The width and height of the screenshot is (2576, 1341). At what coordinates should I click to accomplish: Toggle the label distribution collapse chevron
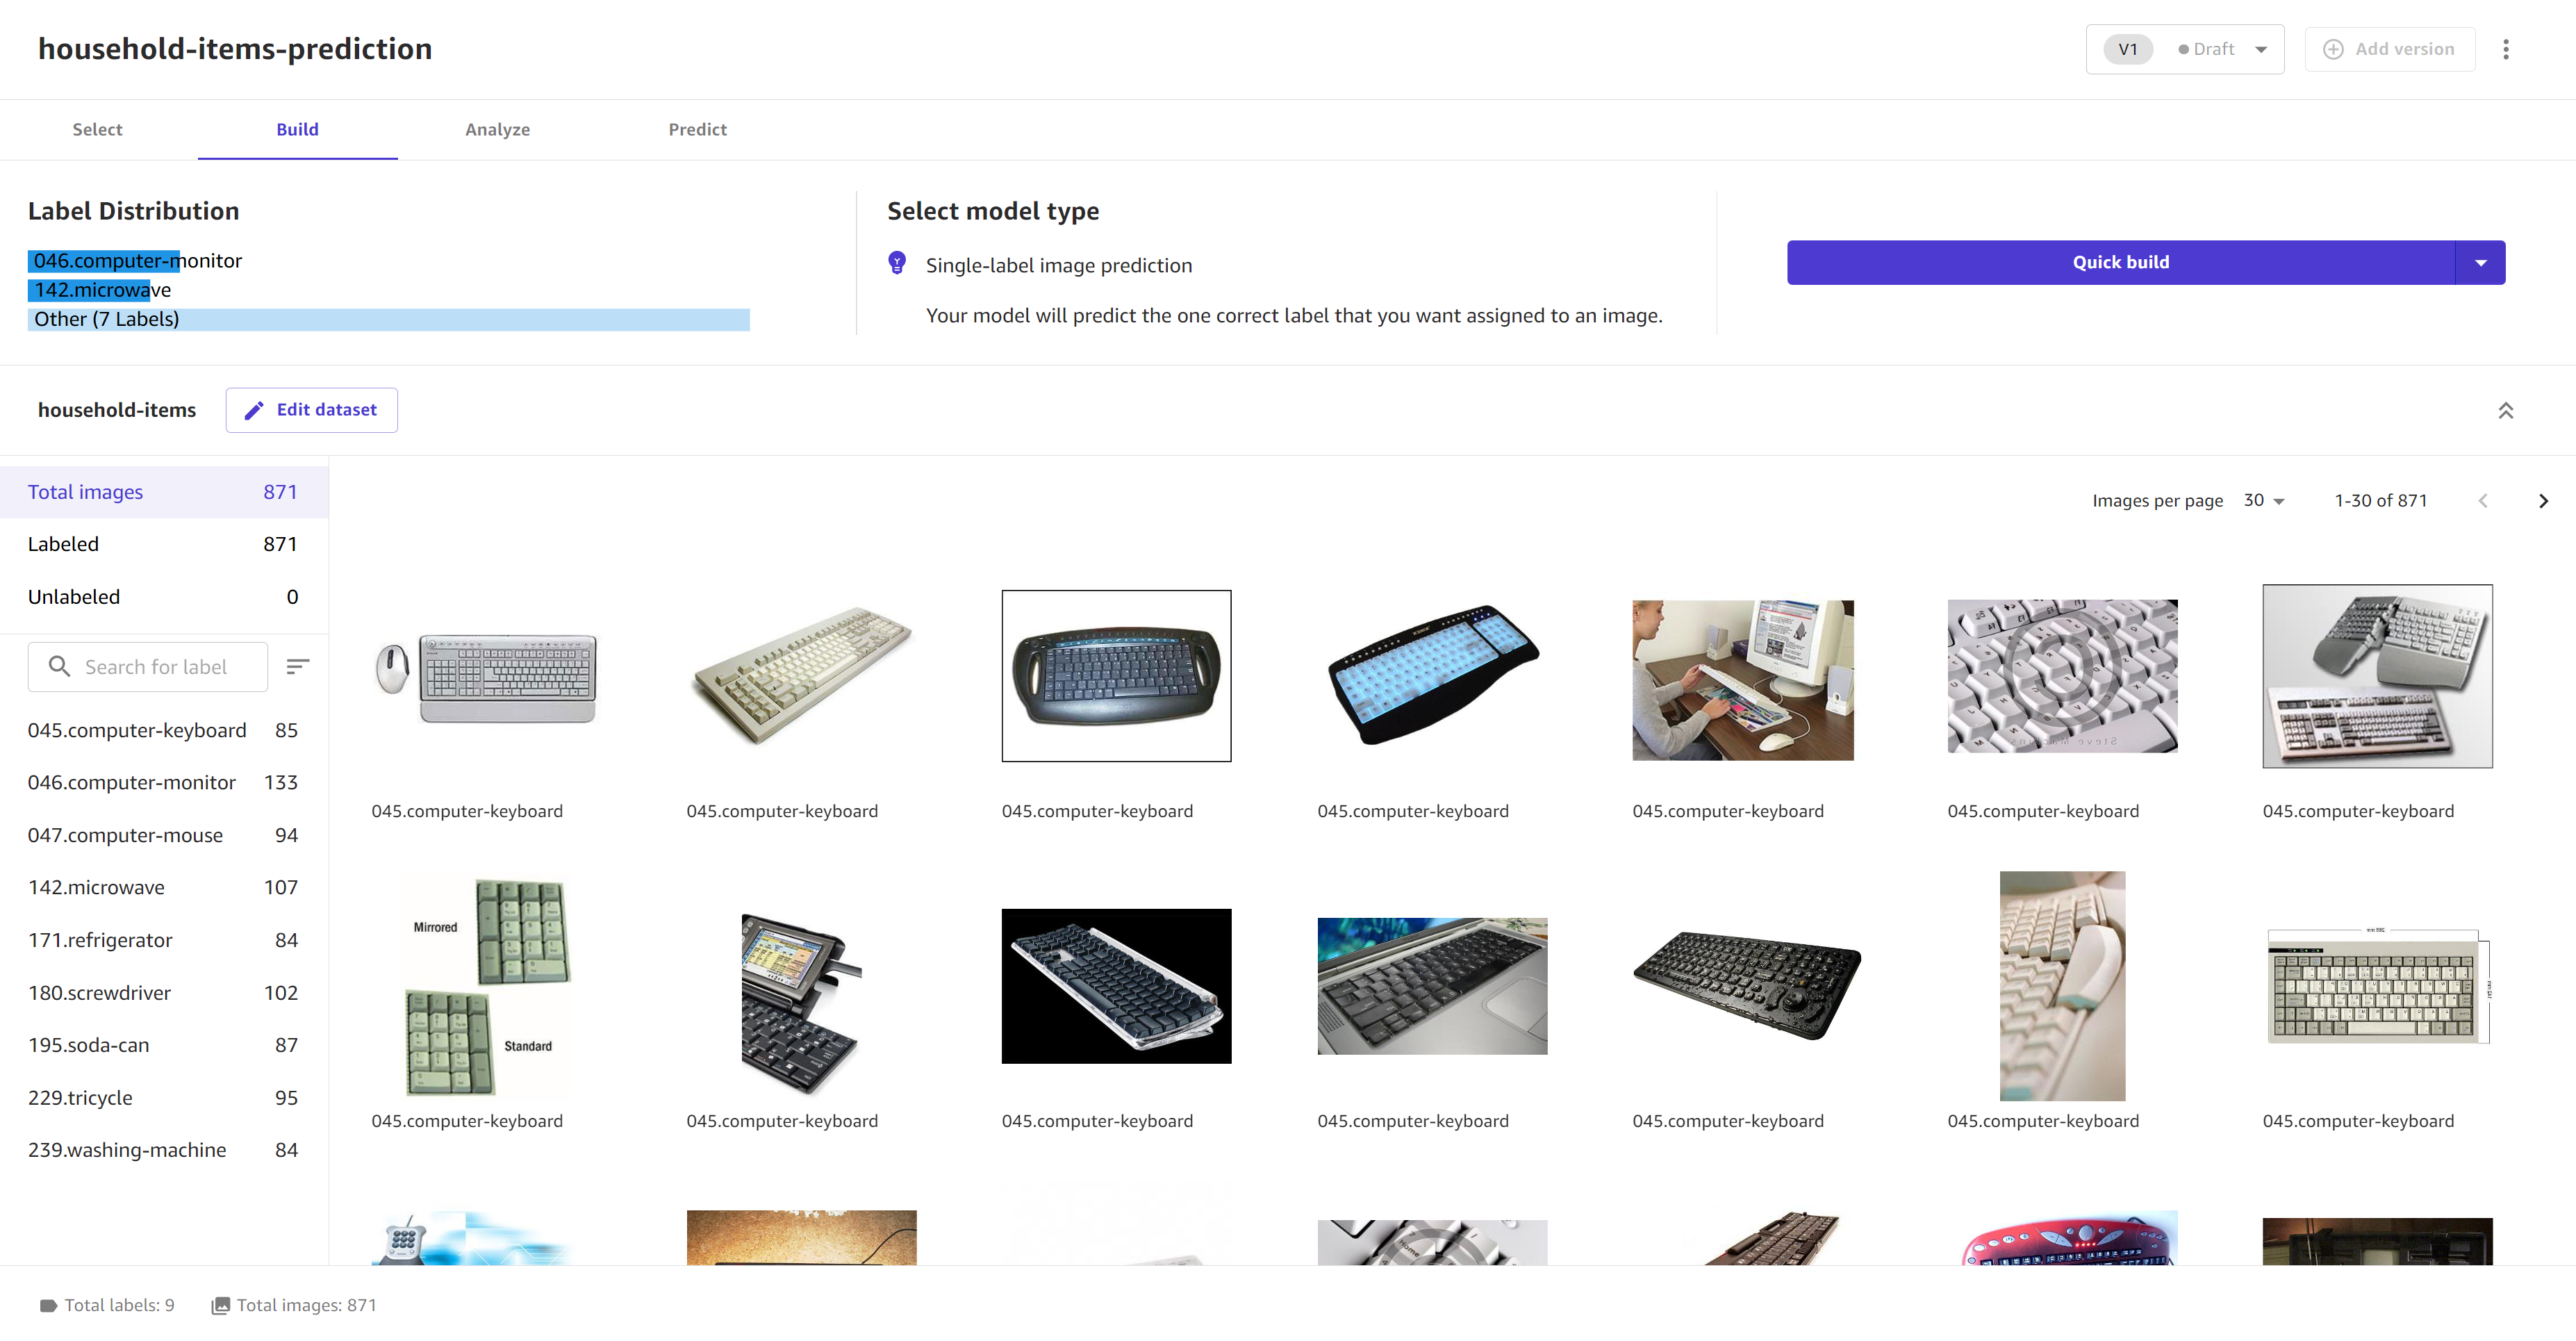coord(2506,409)
